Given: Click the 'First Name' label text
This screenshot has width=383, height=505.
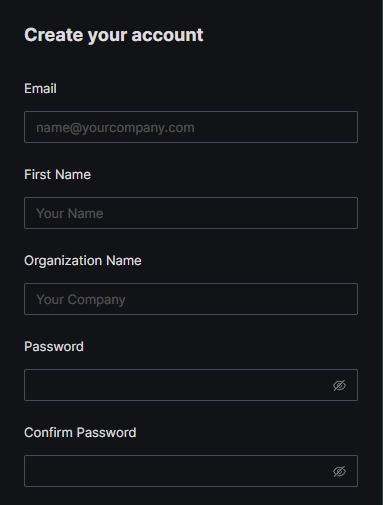Looking at the screenshot, I should click(57, 175).
